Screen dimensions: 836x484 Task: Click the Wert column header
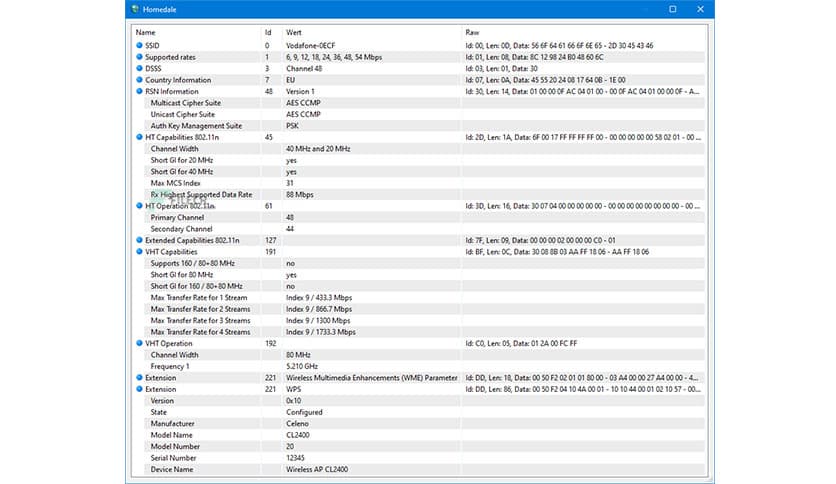[294, 32]
